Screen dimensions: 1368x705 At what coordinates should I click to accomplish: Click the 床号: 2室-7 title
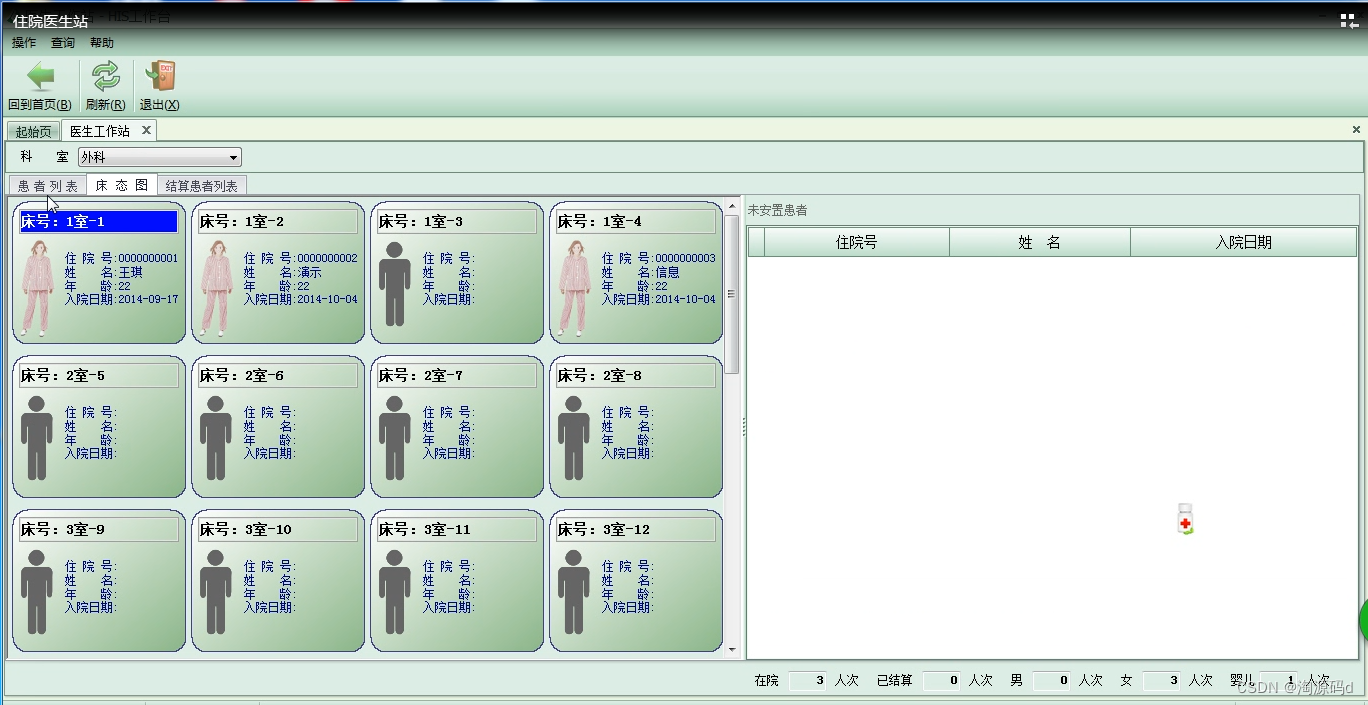[456, 375]
